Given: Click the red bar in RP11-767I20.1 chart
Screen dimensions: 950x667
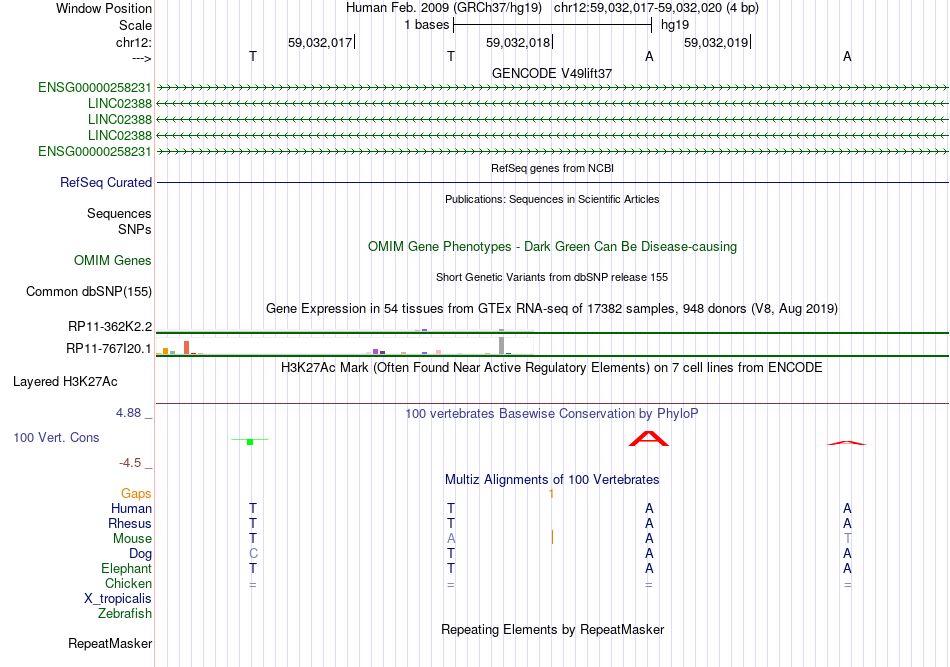Looking at the screenshot, I should (187, 348).
